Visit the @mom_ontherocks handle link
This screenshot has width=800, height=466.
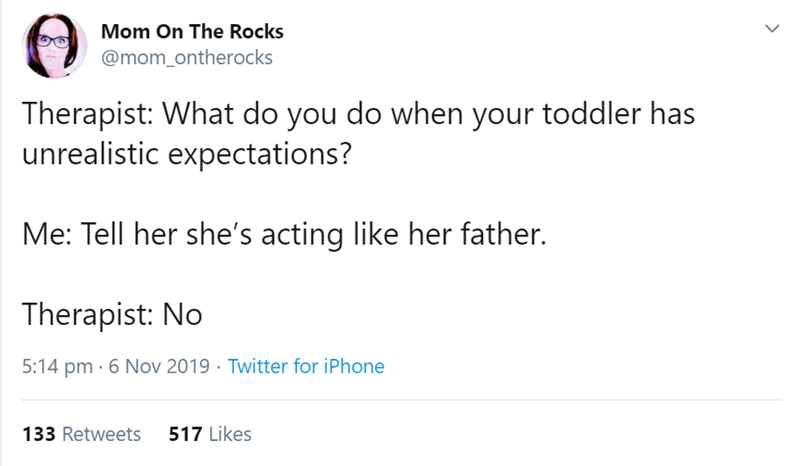point(186,56)
